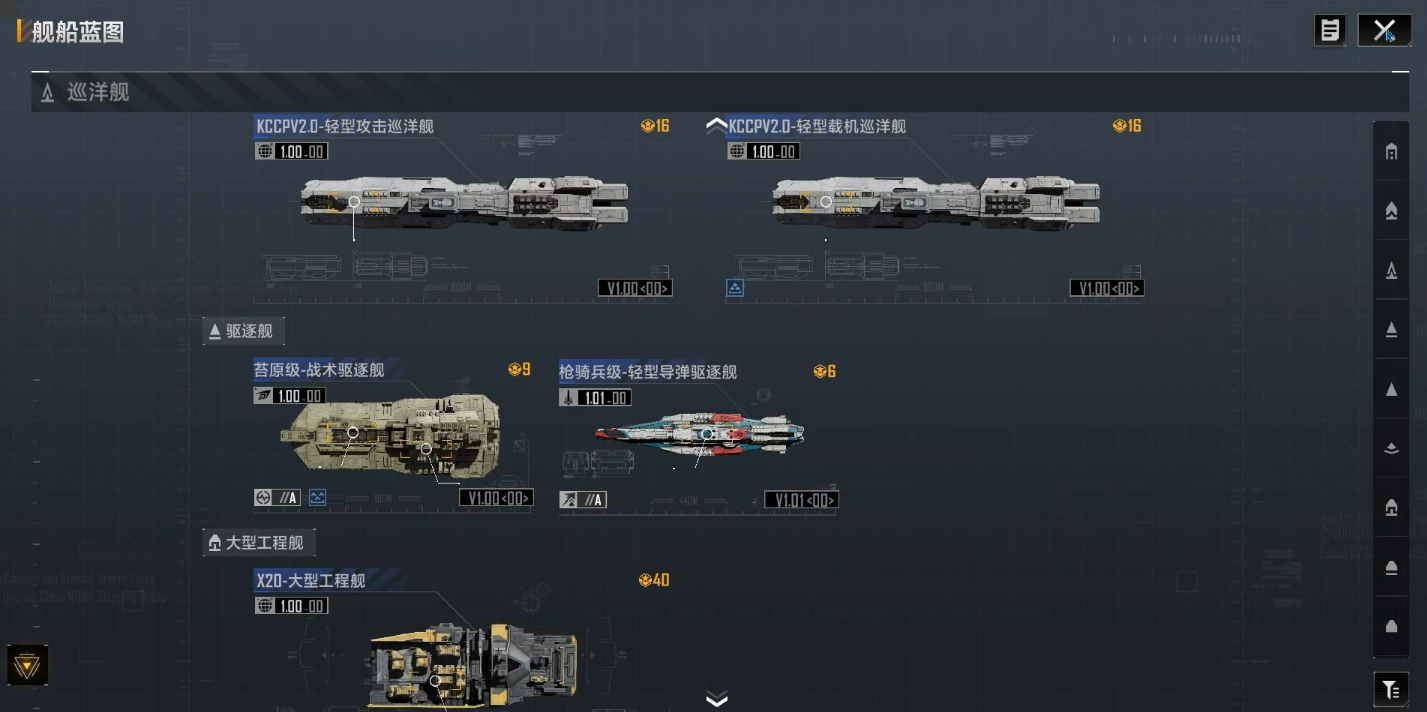1427x712 pixels.
Task: Select the topmost ship class sidebar icon
Action: tap(1391, 152)
